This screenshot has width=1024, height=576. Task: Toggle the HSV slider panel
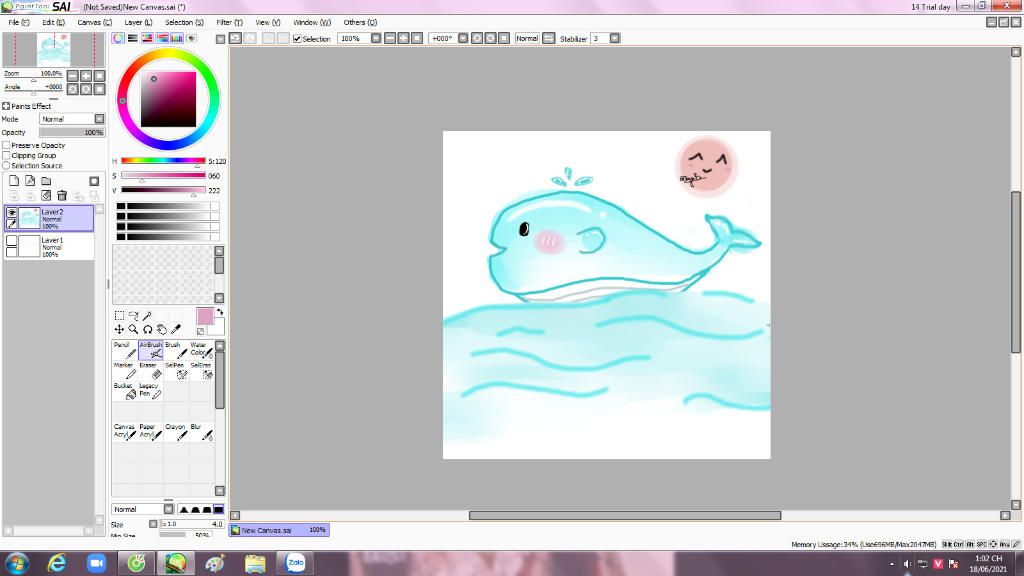[x=148, y=39]
